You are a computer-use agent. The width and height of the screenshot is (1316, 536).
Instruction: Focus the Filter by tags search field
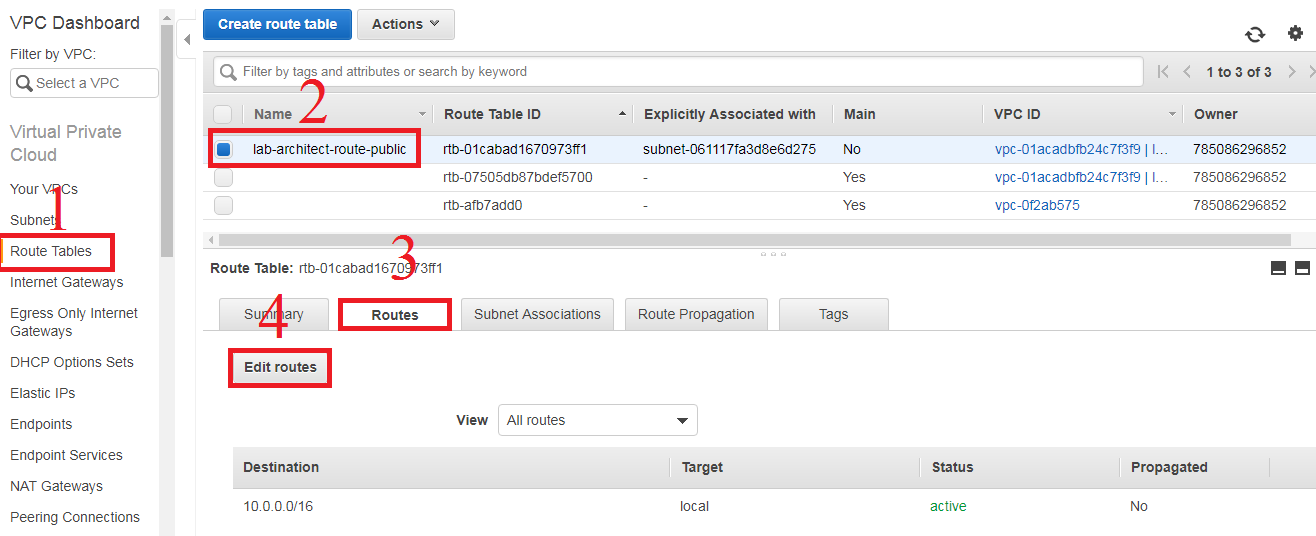click(678, 72)
